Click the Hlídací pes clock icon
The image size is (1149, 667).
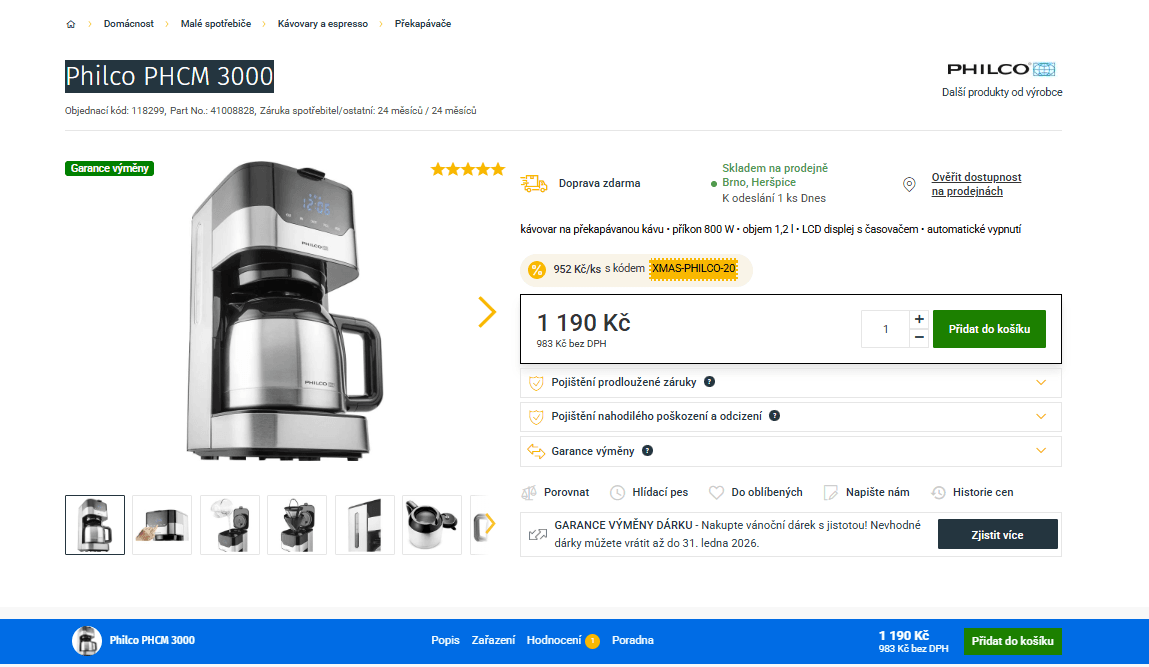(617, 492)
